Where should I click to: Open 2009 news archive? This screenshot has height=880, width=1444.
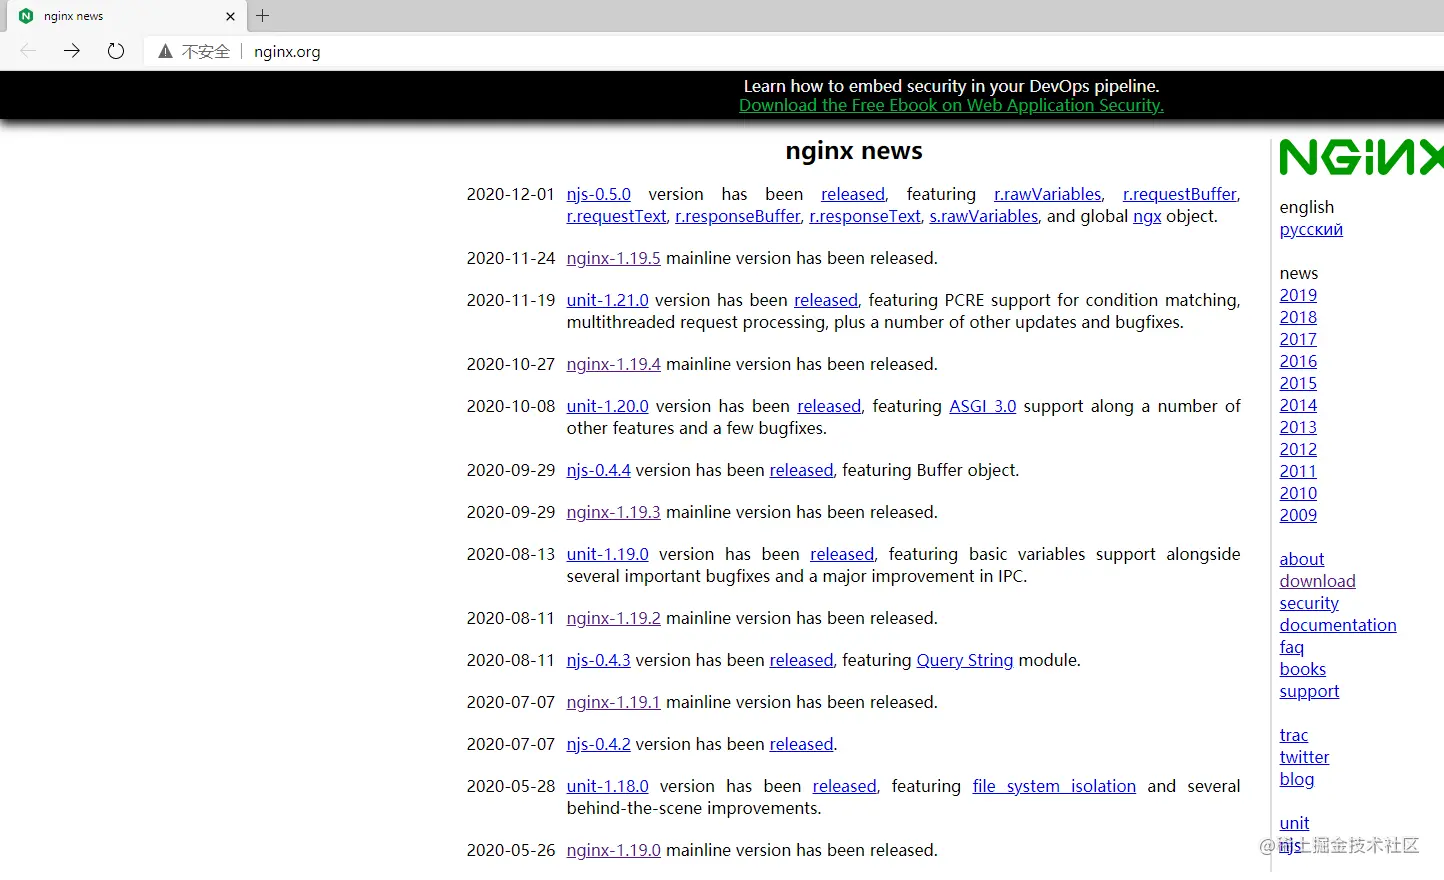tap(1298, 516)
